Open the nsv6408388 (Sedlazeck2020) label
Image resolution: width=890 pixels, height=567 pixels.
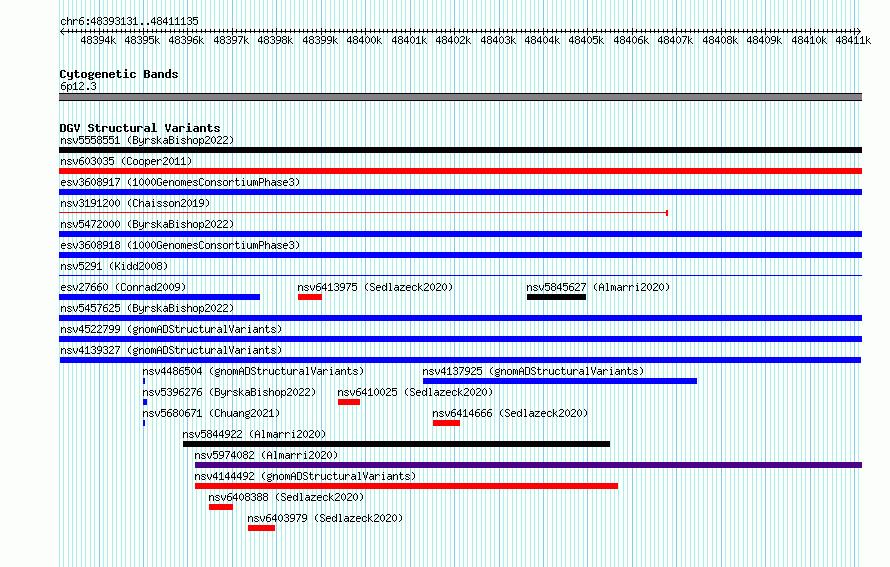[286, 497]
